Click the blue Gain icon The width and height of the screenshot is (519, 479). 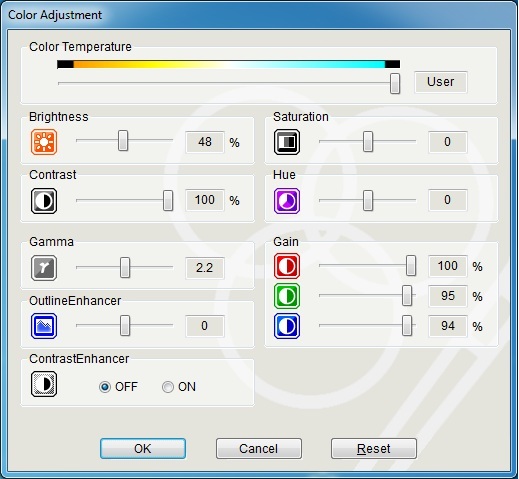(x=287, y=326)
